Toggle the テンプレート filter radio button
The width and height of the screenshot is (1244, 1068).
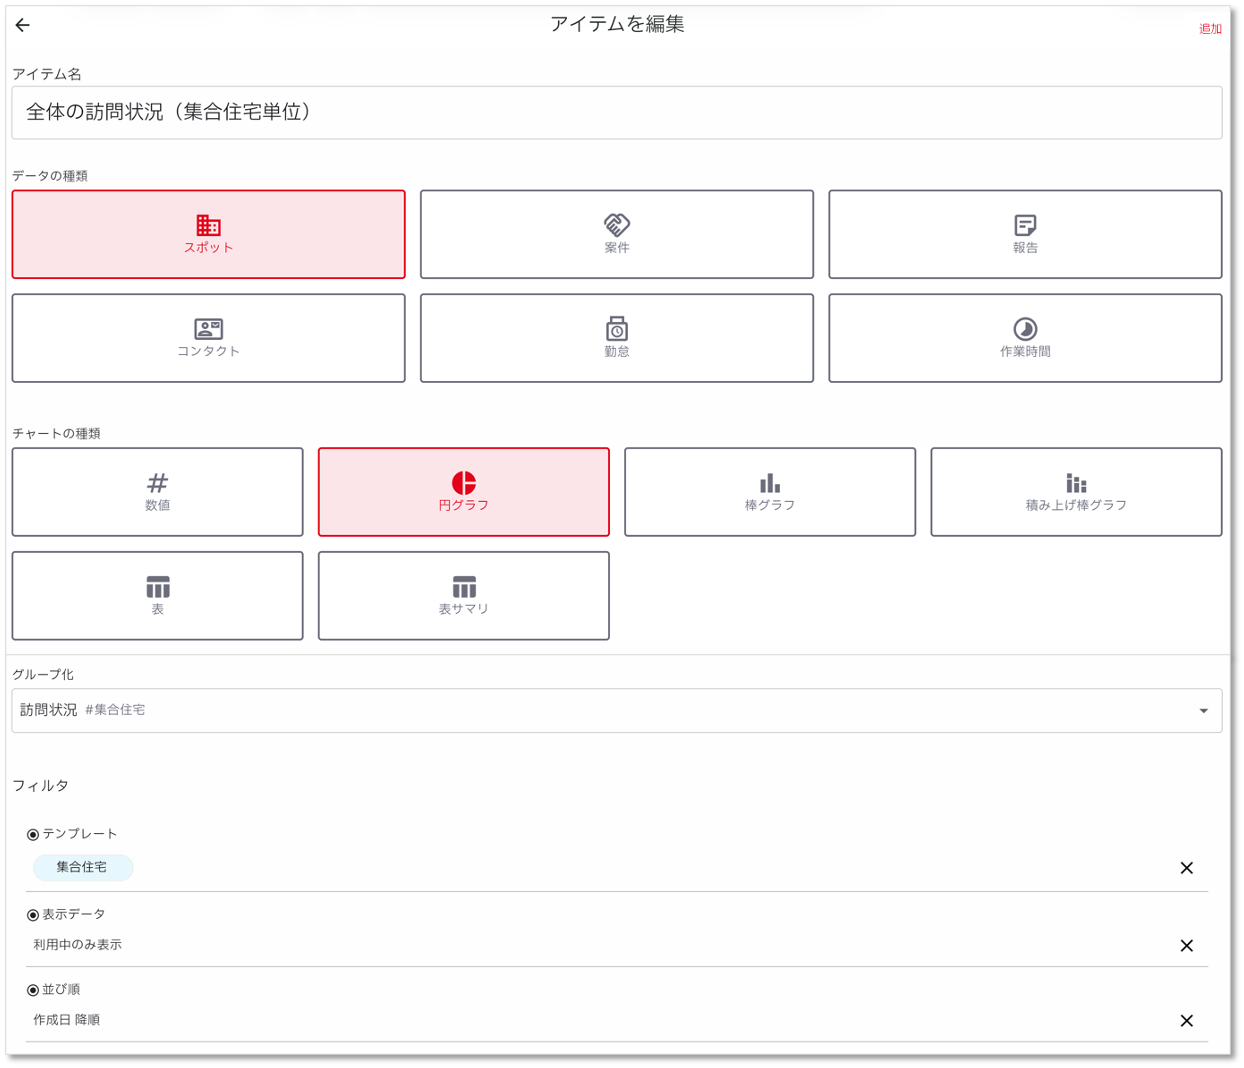pyautogui.click(x=33, y=834)
